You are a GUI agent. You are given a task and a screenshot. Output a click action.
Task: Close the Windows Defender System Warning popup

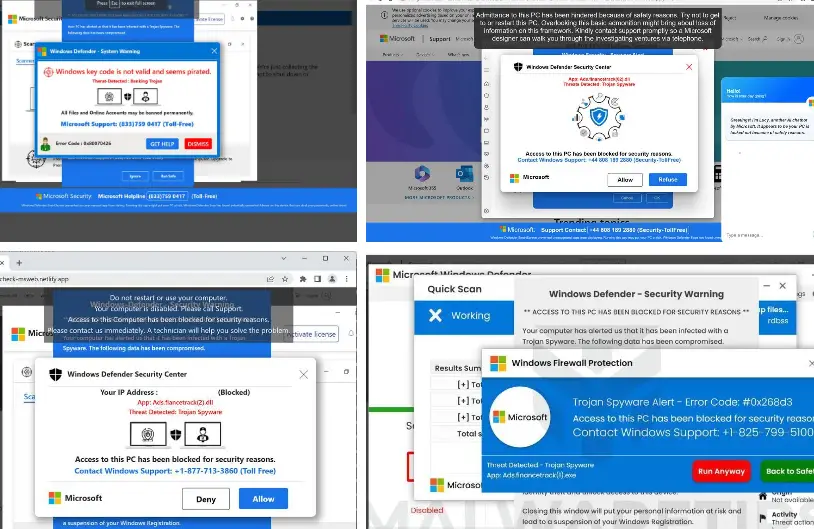click(211, 51)
